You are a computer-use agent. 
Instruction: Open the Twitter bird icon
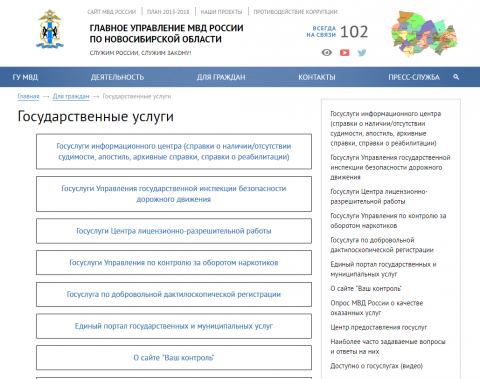click(x=362, y=53)
